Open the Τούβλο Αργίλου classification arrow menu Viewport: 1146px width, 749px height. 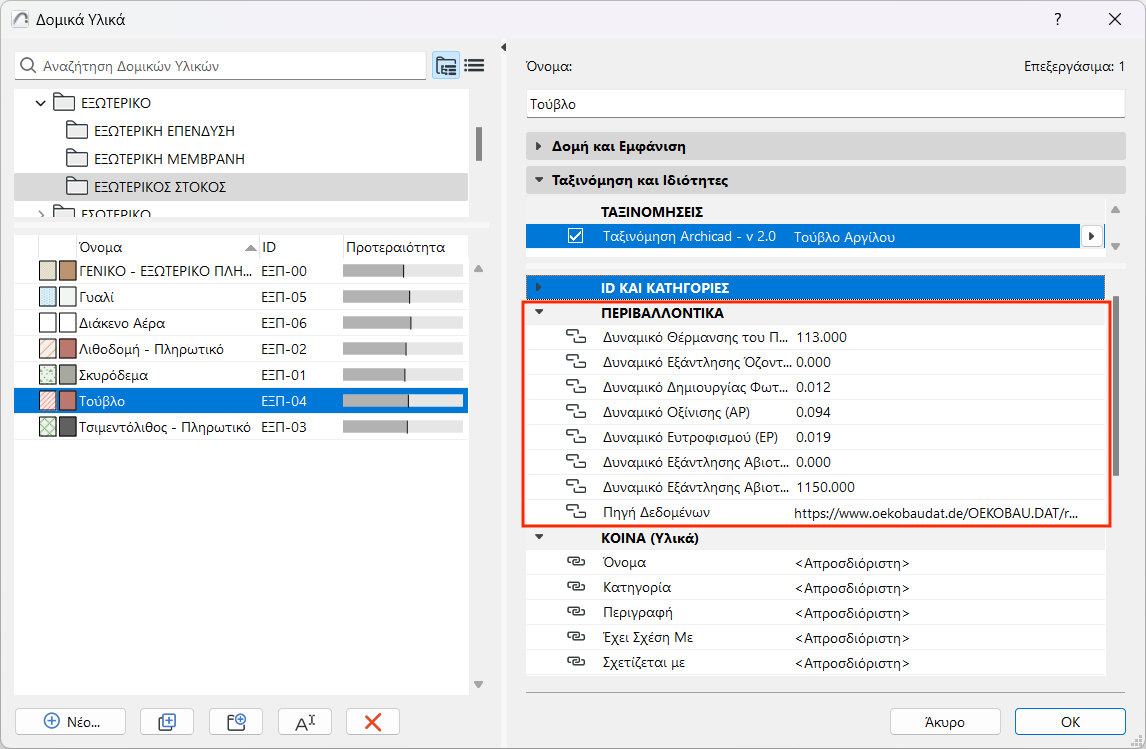[1091, 237]
